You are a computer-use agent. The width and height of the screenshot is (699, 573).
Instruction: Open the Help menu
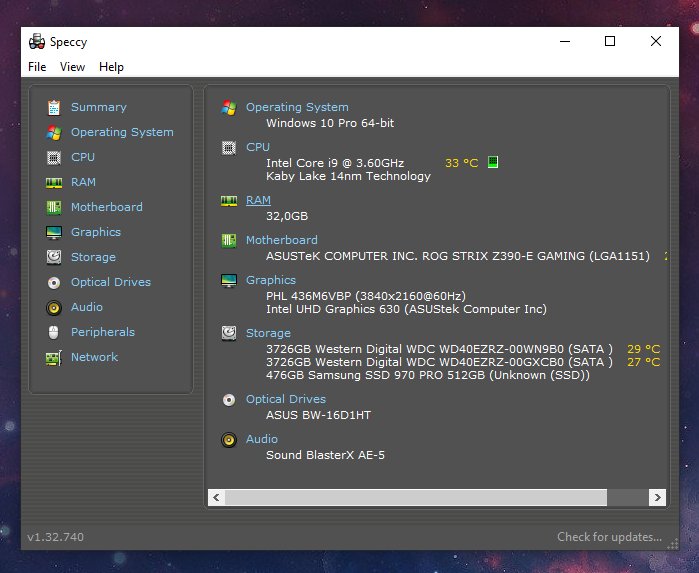tap(111, 67)
